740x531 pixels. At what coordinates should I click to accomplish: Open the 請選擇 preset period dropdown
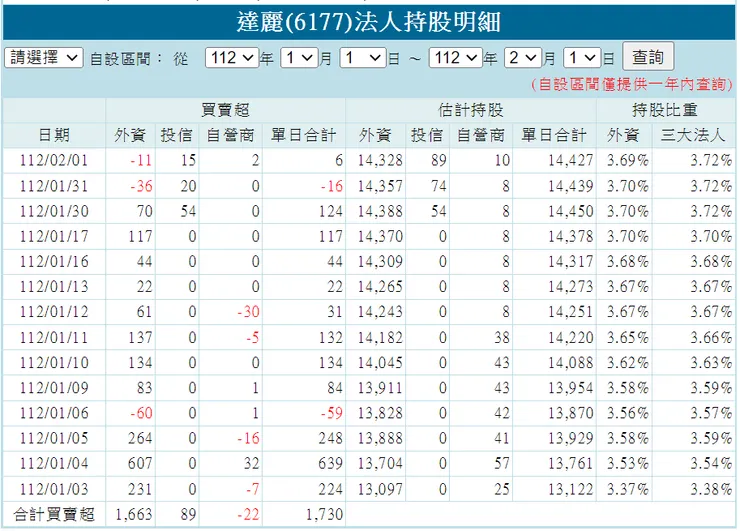[x=43, y=58]
